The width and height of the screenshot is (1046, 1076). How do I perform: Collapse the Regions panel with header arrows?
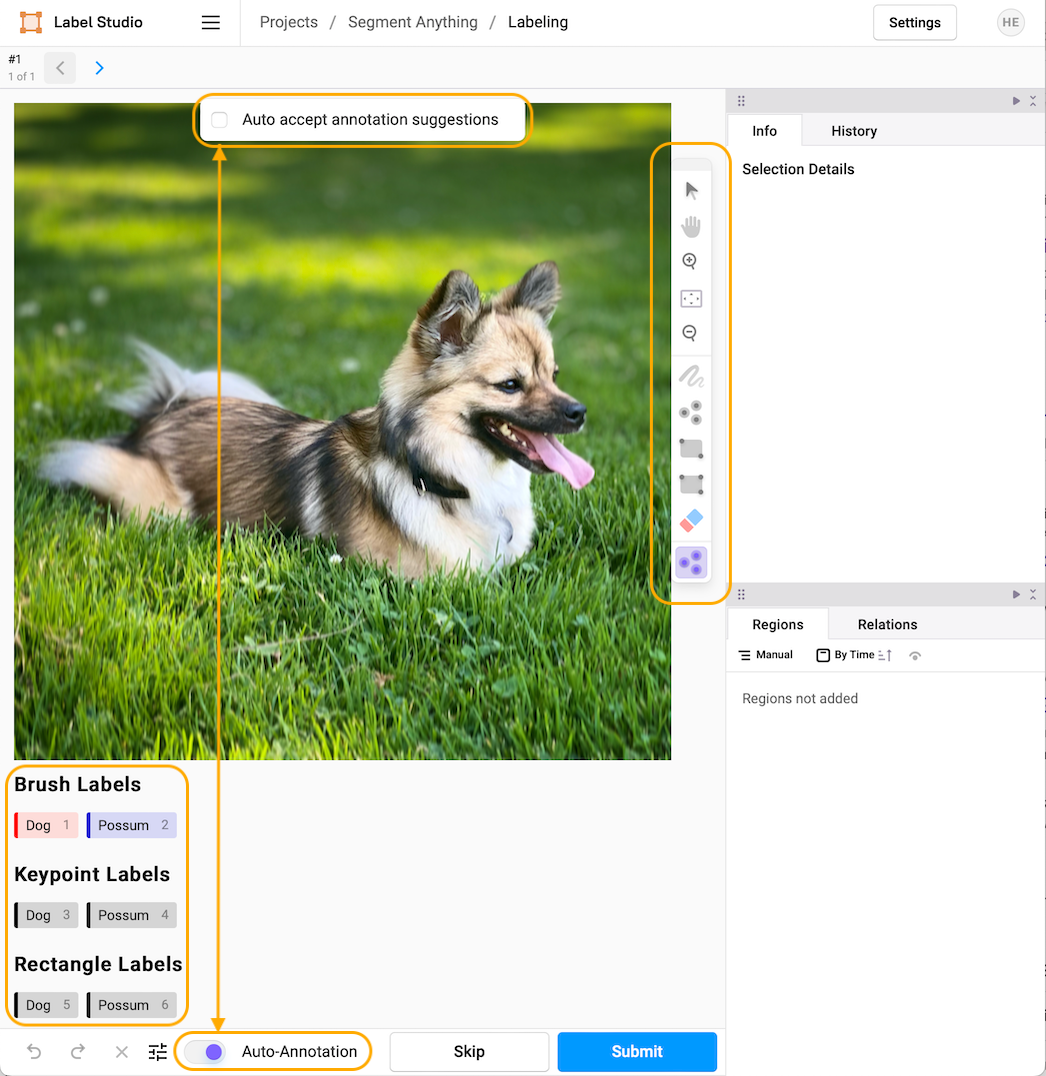[1033, 595]
